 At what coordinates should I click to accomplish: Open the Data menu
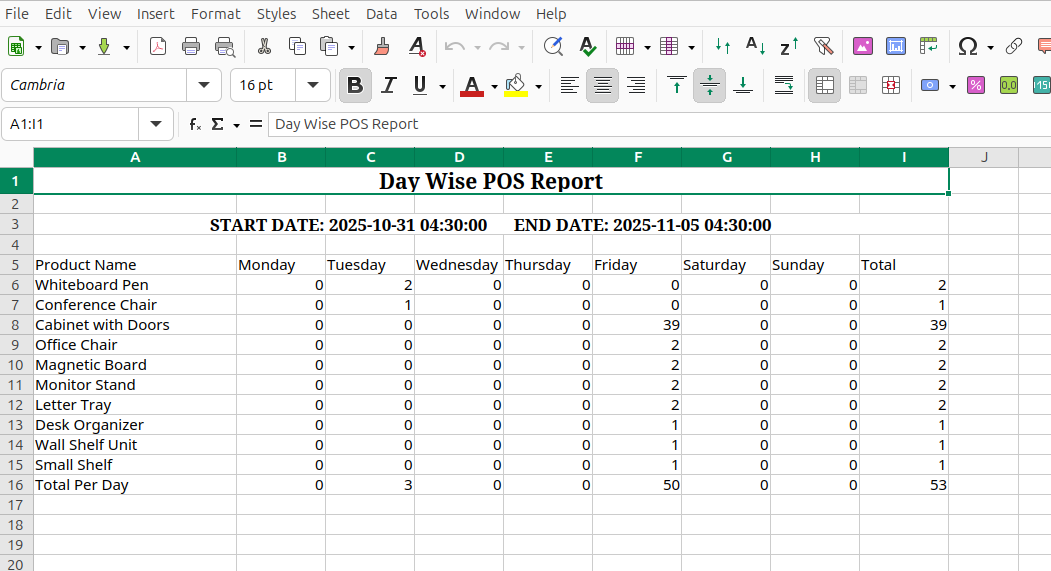(381, 13)
